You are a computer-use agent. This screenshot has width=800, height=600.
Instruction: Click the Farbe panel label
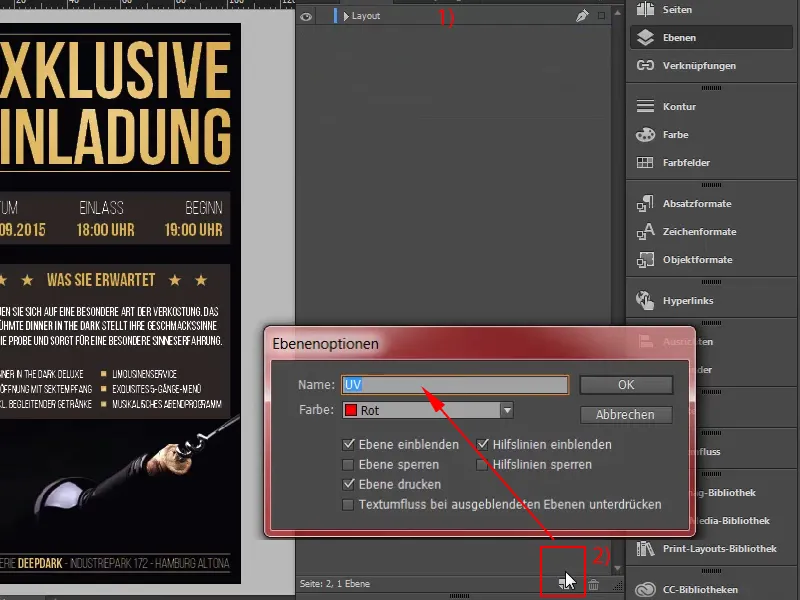[676, 135]
